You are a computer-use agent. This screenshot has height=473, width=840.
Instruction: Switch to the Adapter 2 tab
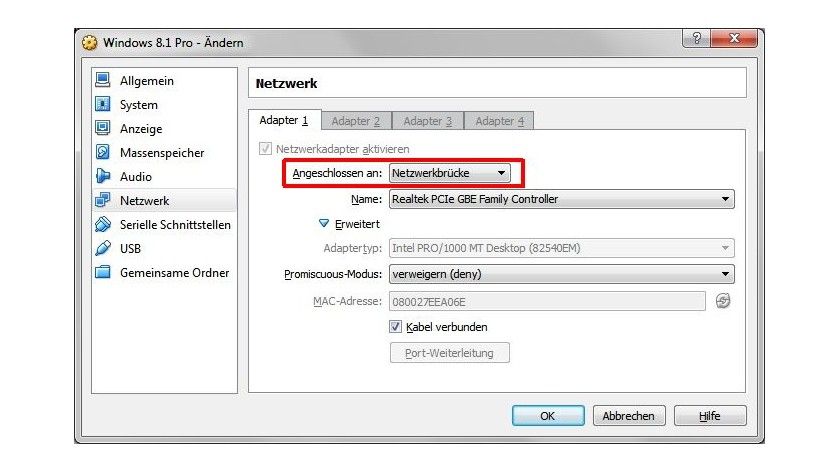356,121
